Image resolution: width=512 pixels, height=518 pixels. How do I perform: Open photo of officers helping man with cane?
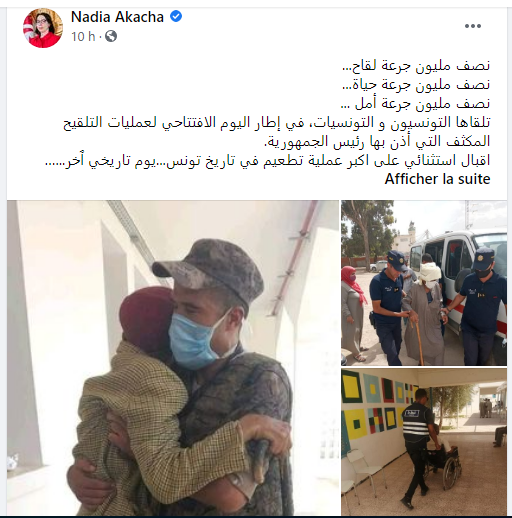[424, 283]
